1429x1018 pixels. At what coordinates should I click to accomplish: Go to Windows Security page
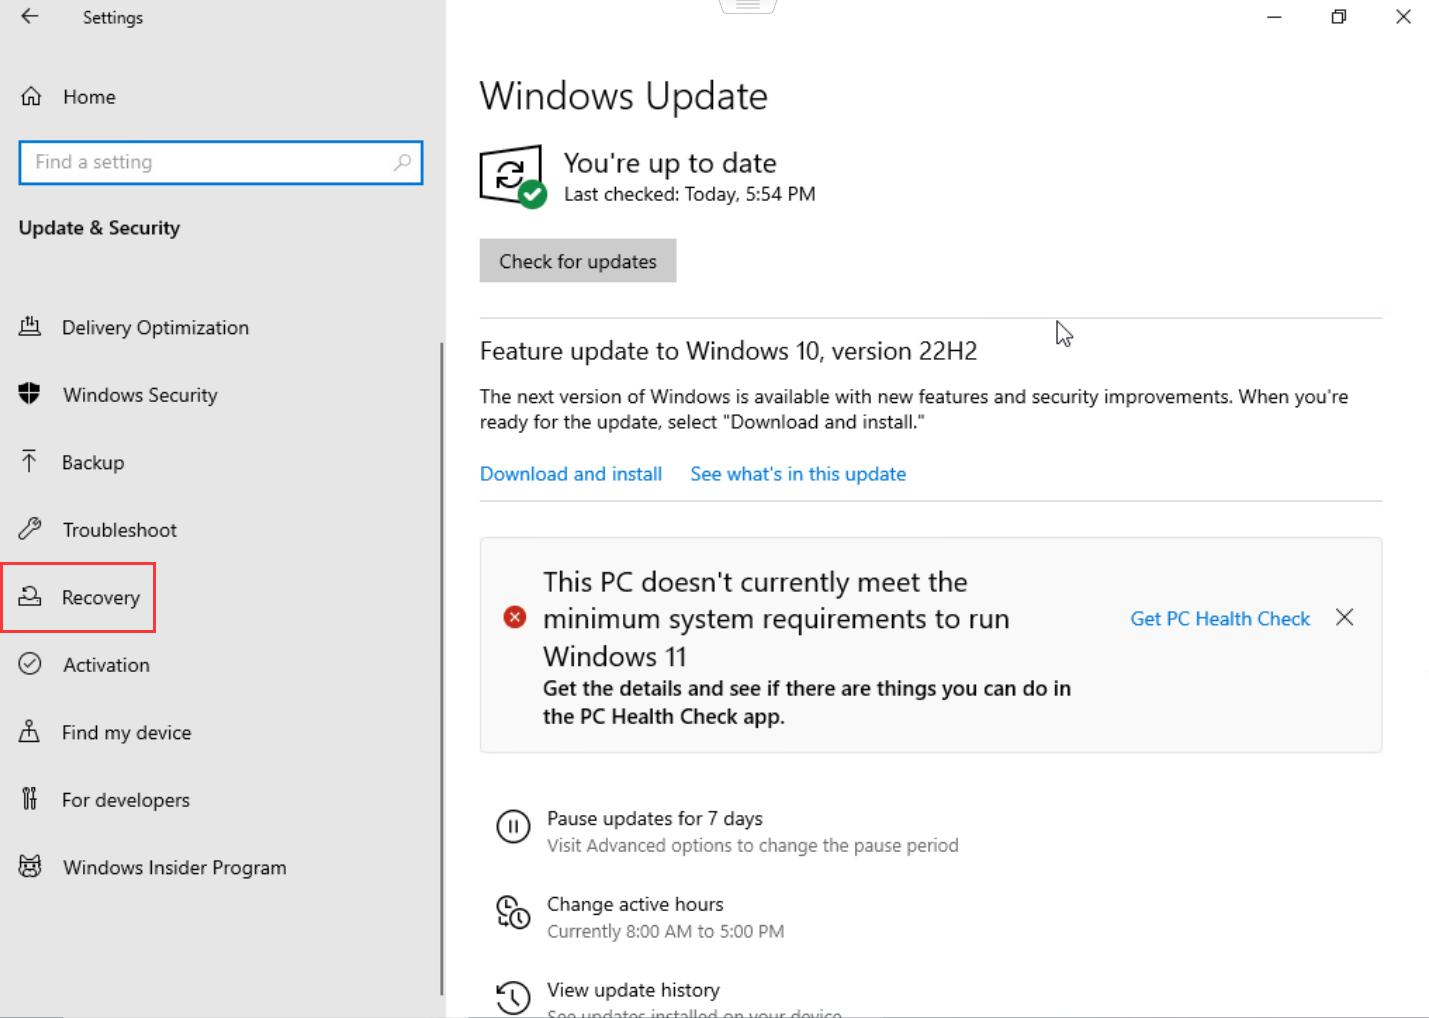coord(140,395)
